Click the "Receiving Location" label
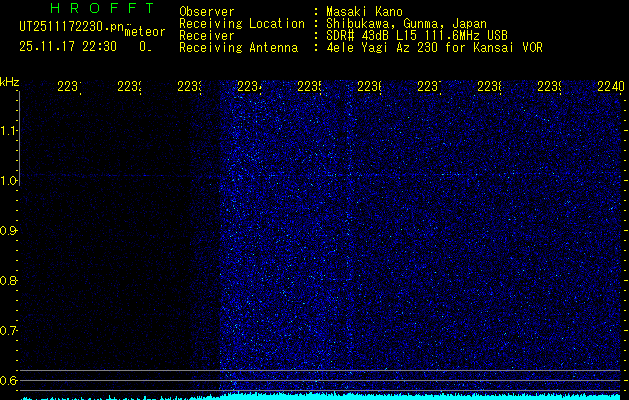The width and height of the screenshot is (629, 400). (x=242, y=24)
